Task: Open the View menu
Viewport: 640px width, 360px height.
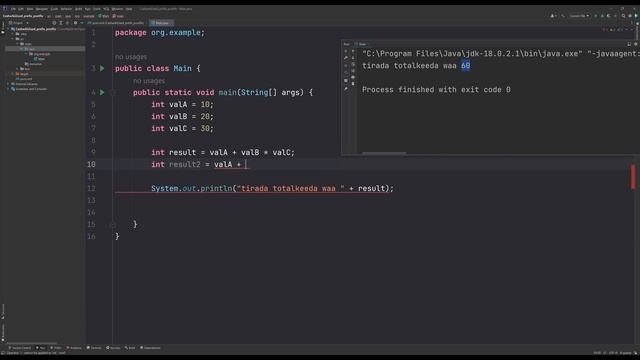Action: [x=30, y=9]
